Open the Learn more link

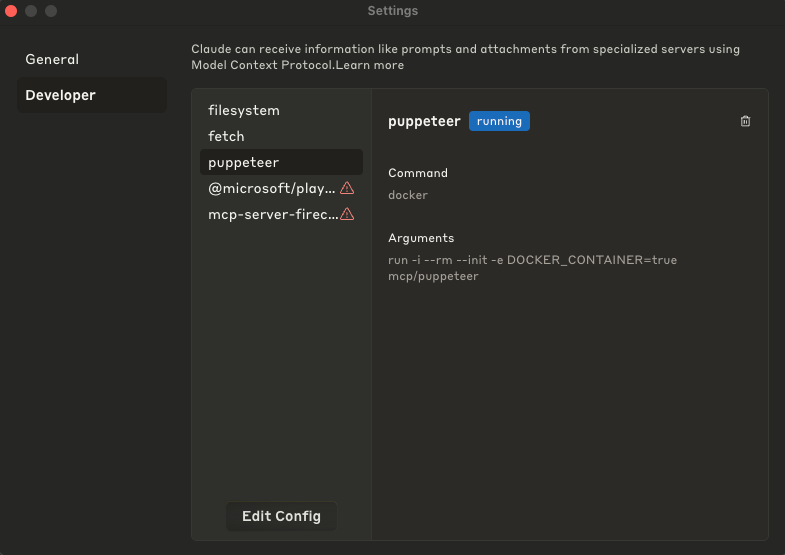pyautogui.click(x=369, y=65)
